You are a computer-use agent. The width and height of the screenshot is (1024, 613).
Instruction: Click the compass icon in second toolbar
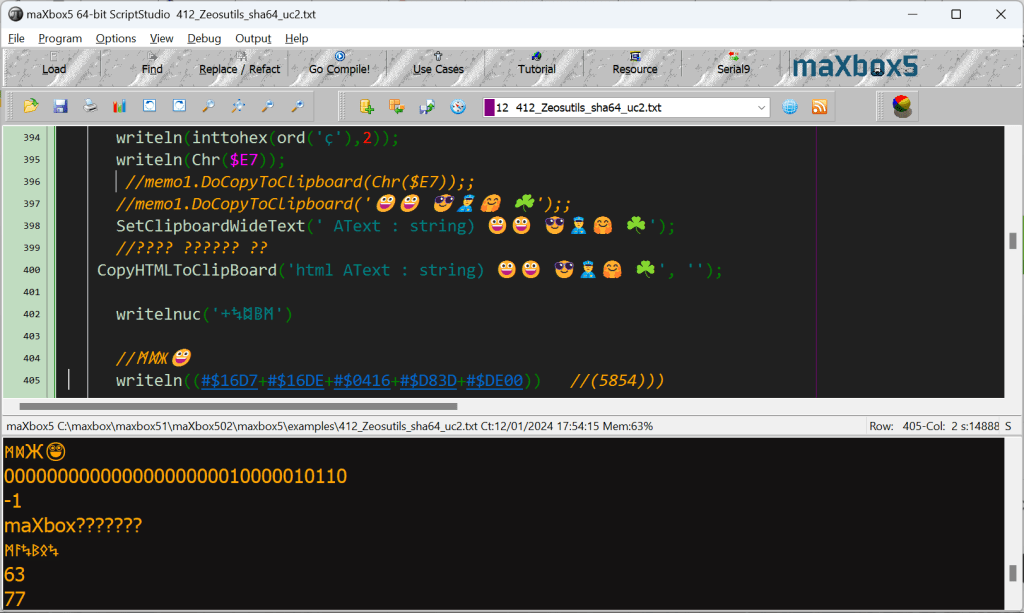coord(458,107)
